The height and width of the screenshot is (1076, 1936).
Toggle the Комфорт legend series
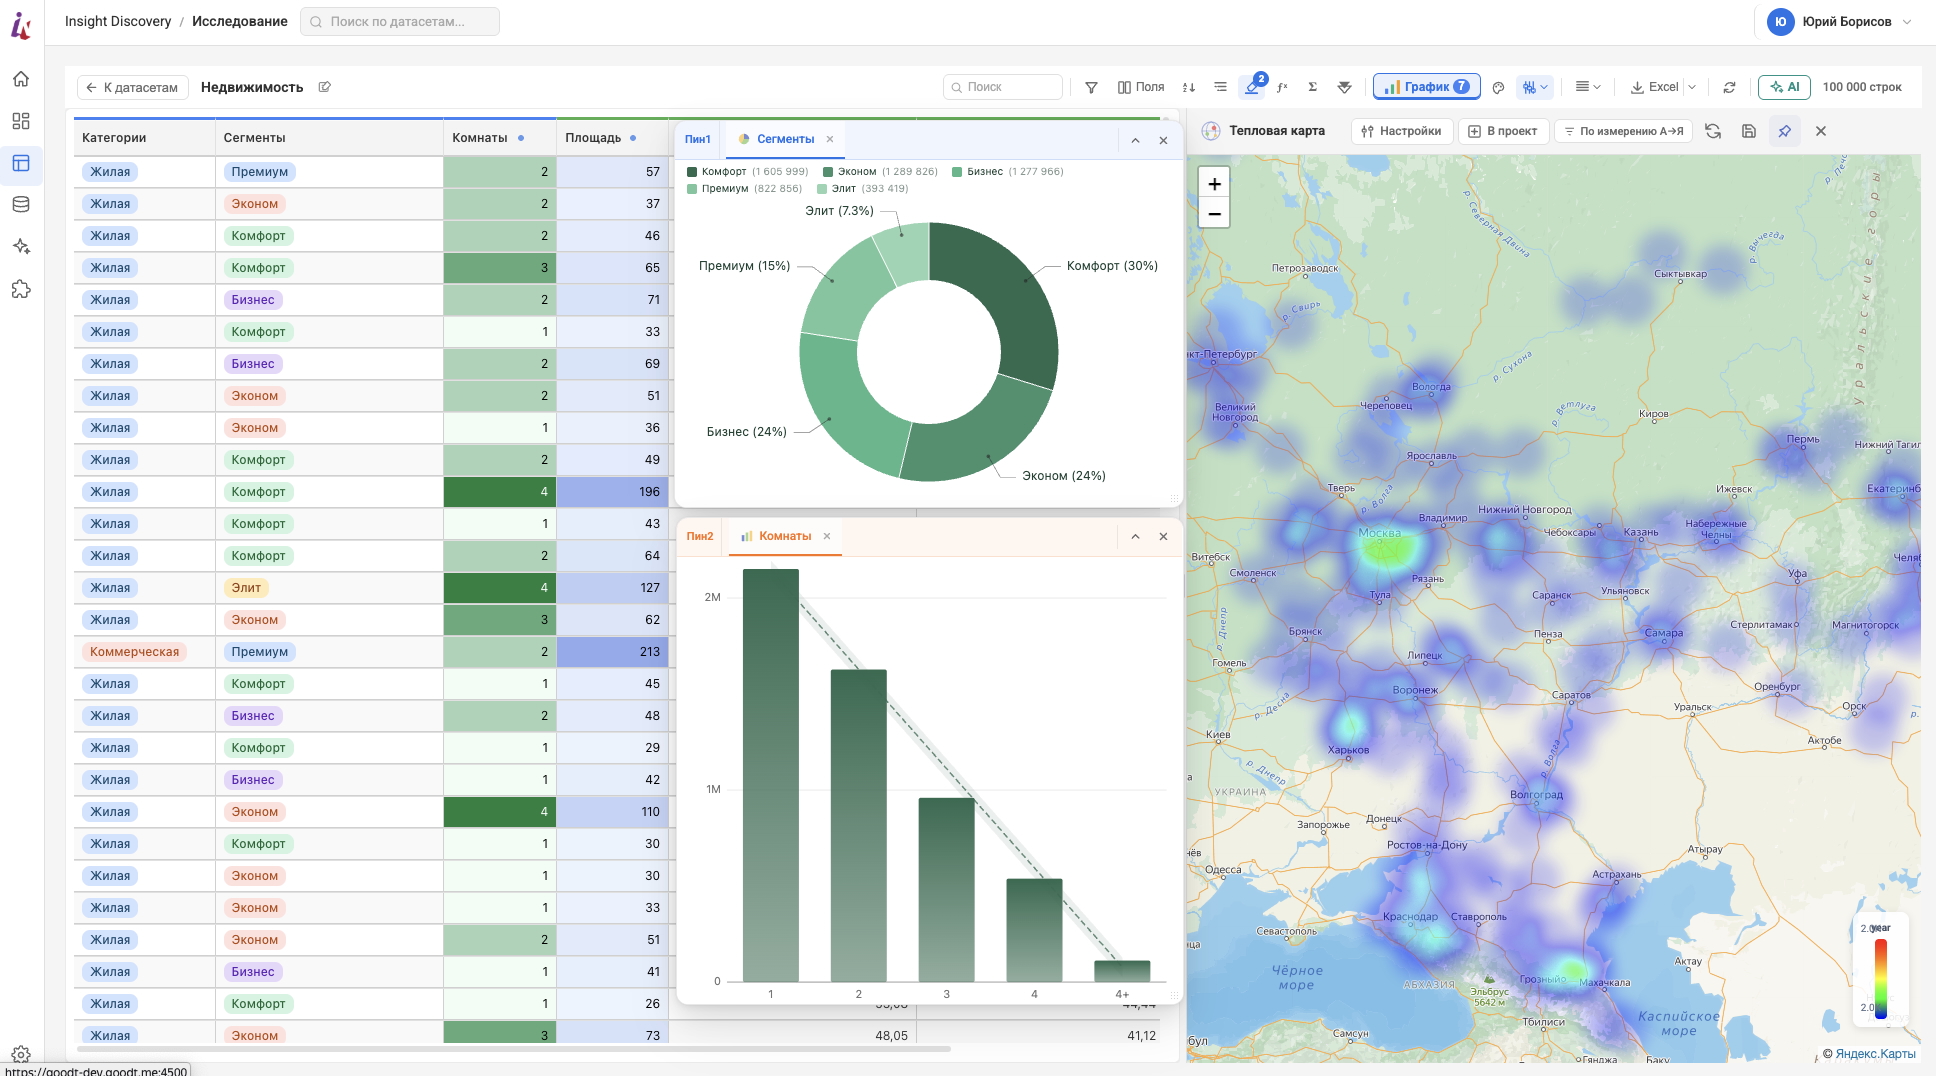[x=748, y=172]
